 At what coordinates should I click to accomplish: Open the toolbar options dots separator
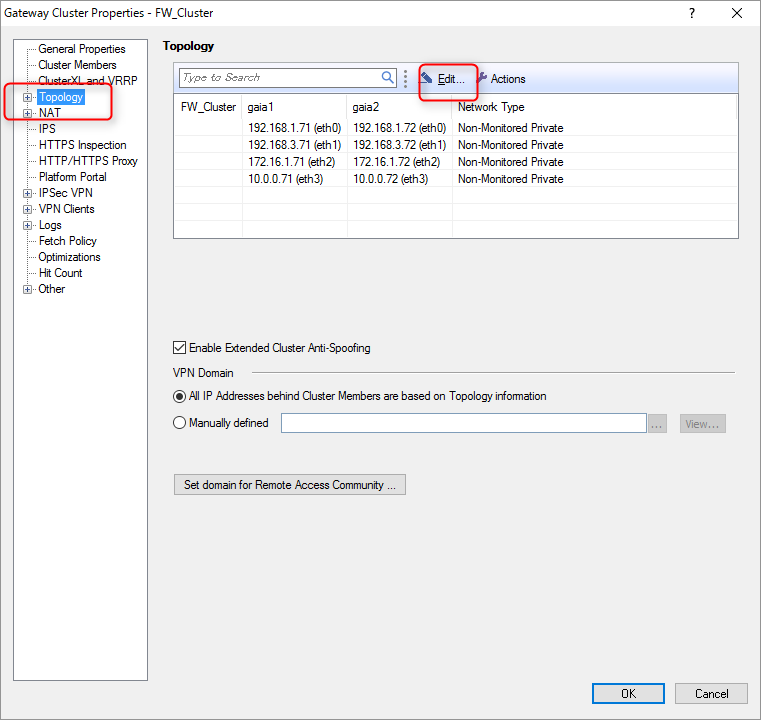tap(405, 79)
